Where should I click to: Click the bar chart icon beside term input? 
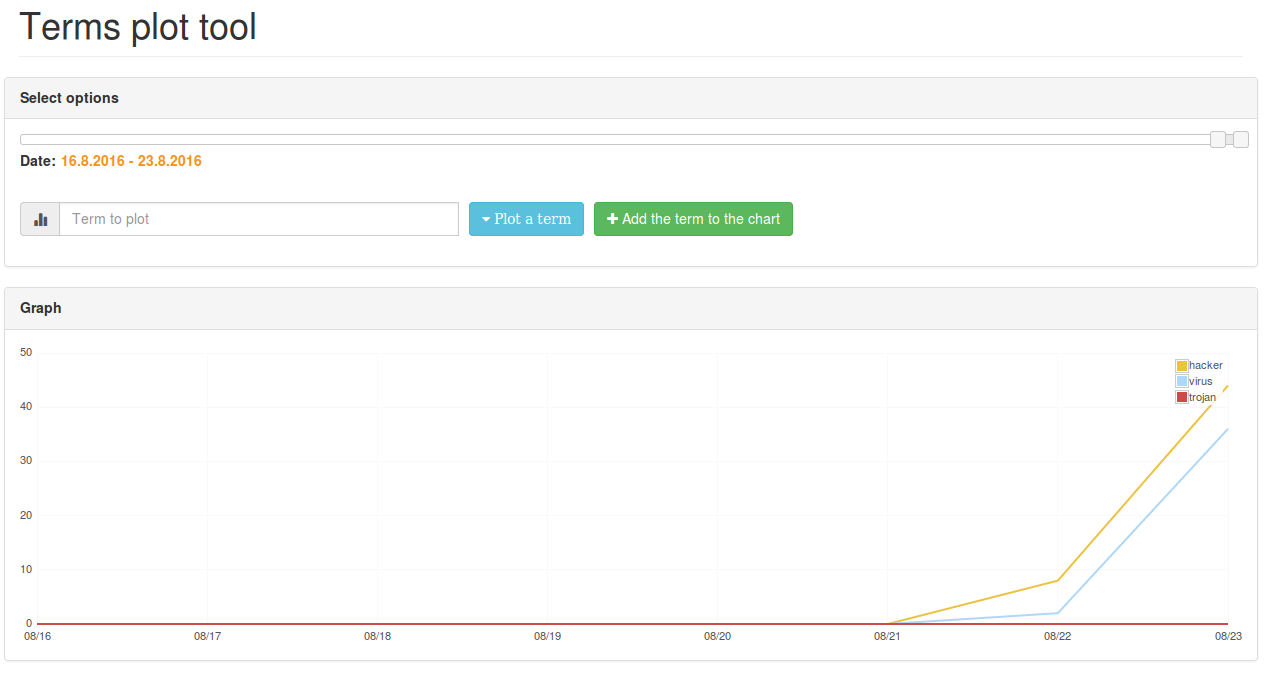click(40, 219)
